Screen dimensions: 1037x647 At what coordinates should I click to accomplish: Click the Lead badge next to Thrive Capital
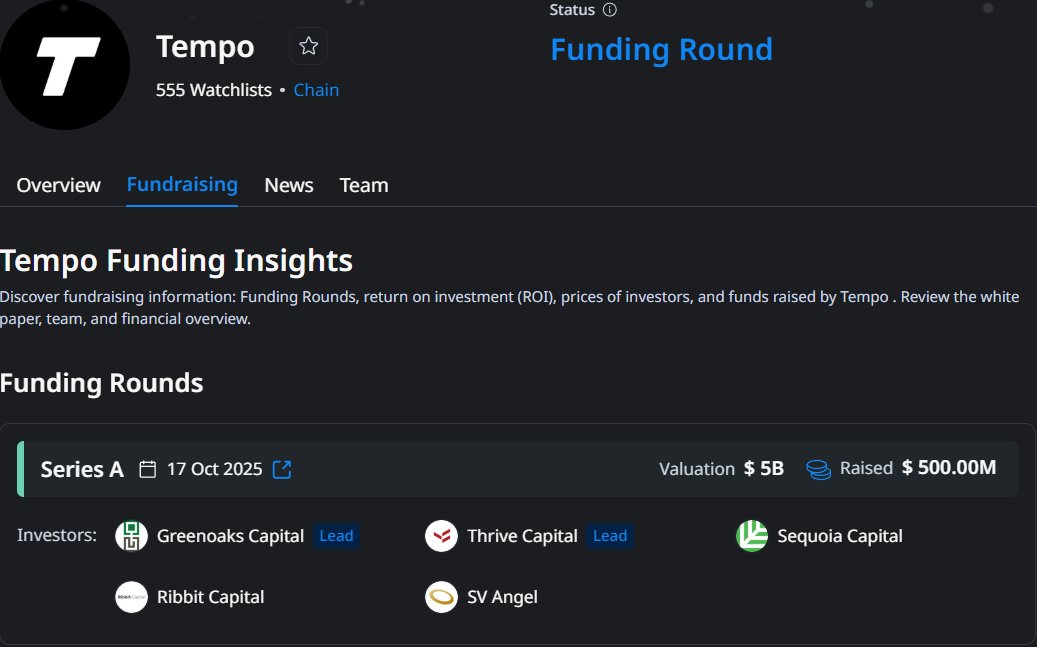(x=610, y=536)
